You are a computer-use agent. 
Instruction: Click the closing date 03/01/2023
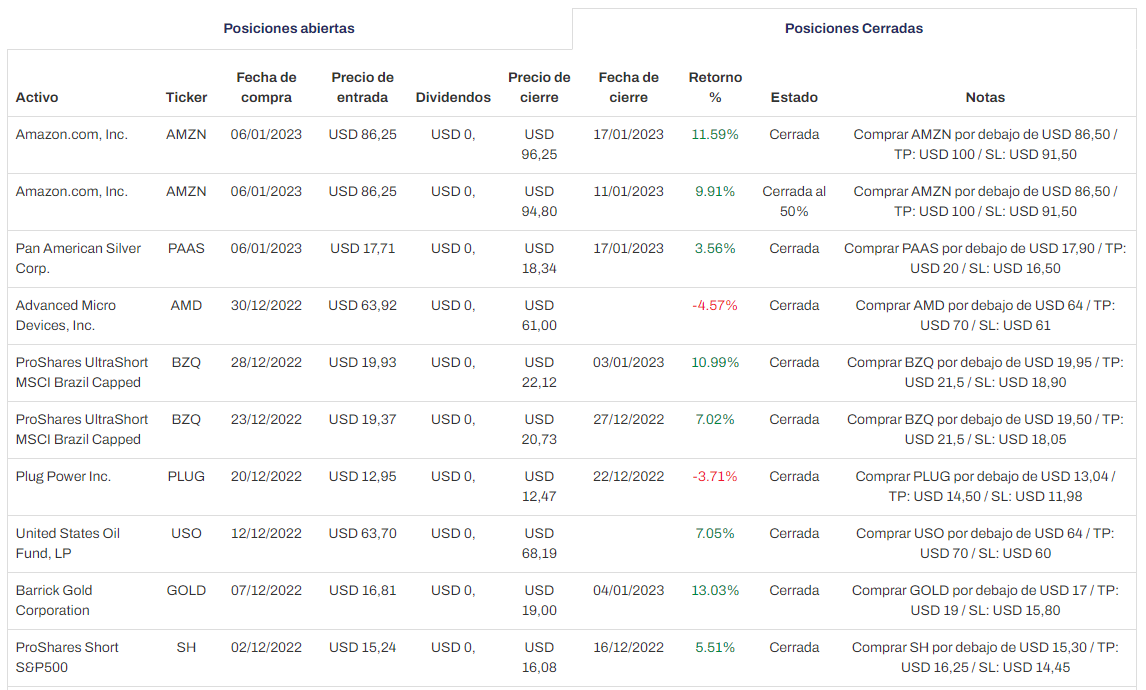[x=629, y=363]
